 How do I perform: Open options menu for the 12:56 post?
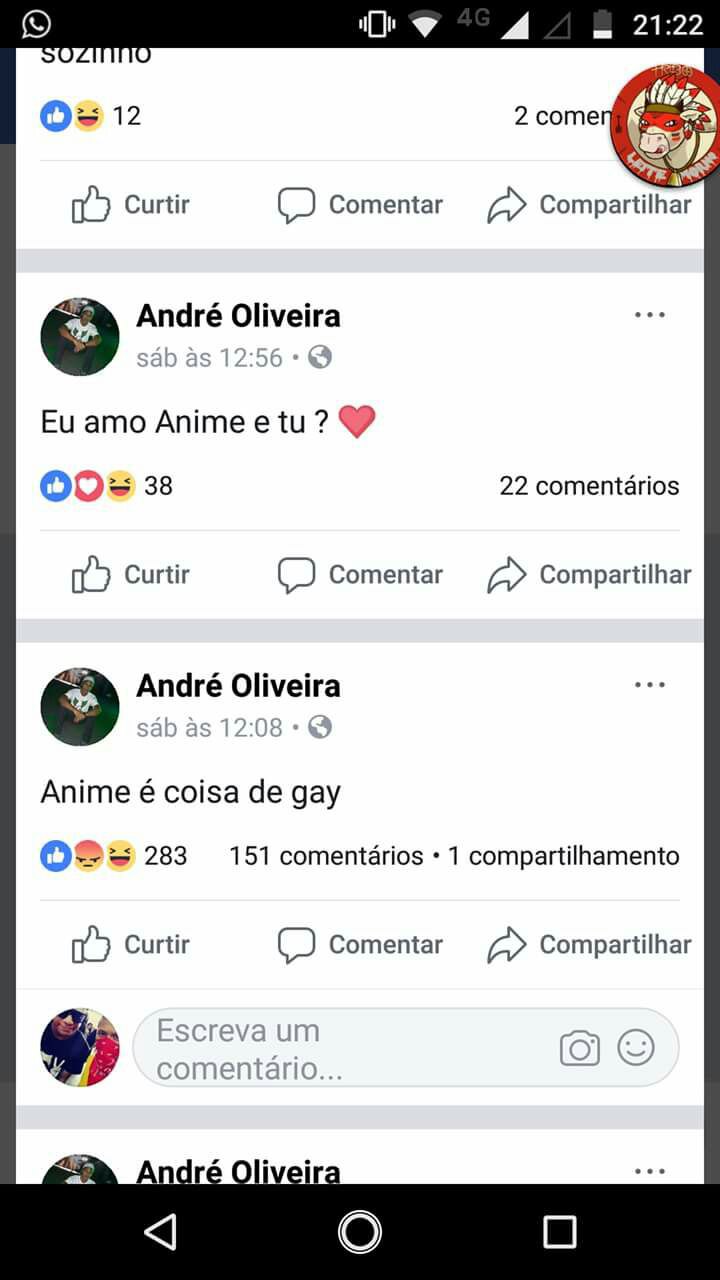tap(650, 315)
